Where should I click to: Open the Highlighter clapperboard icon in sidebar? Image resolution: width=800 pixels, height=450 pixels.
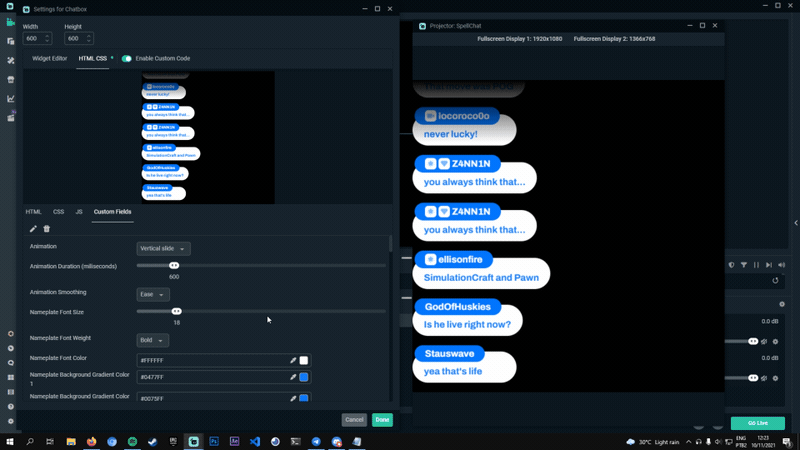(x=11, y=117)
